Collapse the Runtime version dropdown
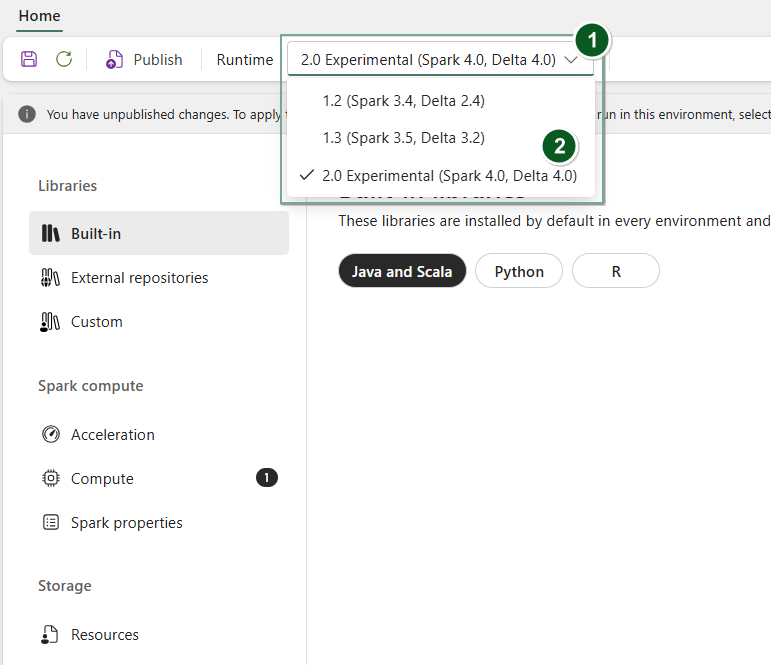Image resolution: width=781 pixels, height=665 pixels. [570, 60]
